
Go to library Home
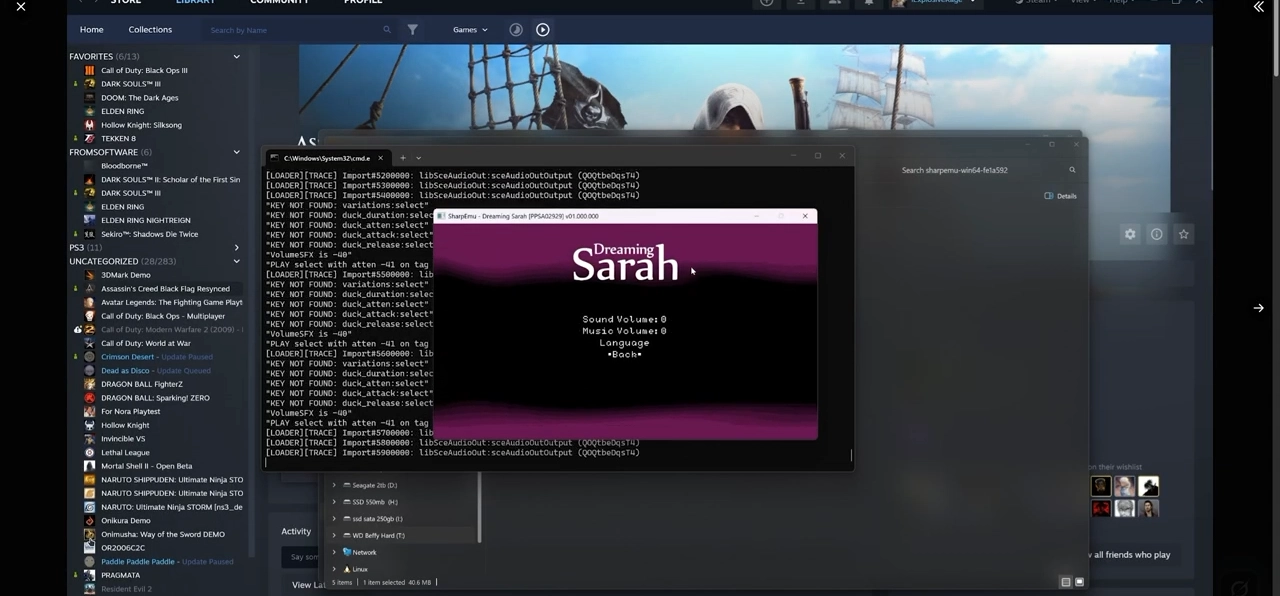click(91, 30)
